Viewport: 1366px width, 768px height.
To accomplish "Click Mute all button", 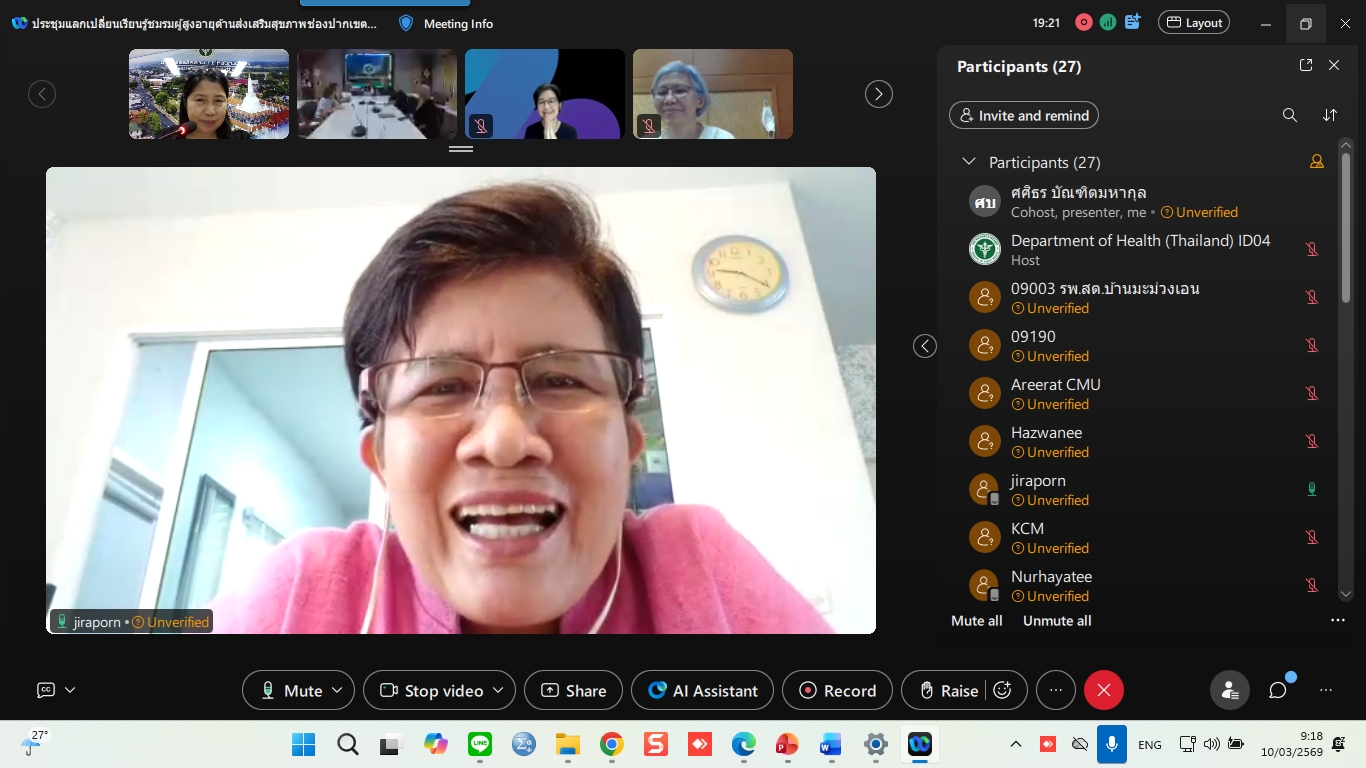I will pos(976,620).
